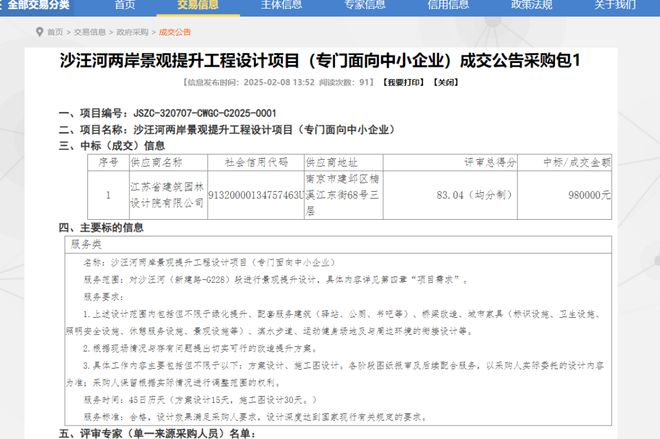Screen dimensions: 660x439
Task: Click the 成交公告 breadcrumb link
Action: pos(175,32)
